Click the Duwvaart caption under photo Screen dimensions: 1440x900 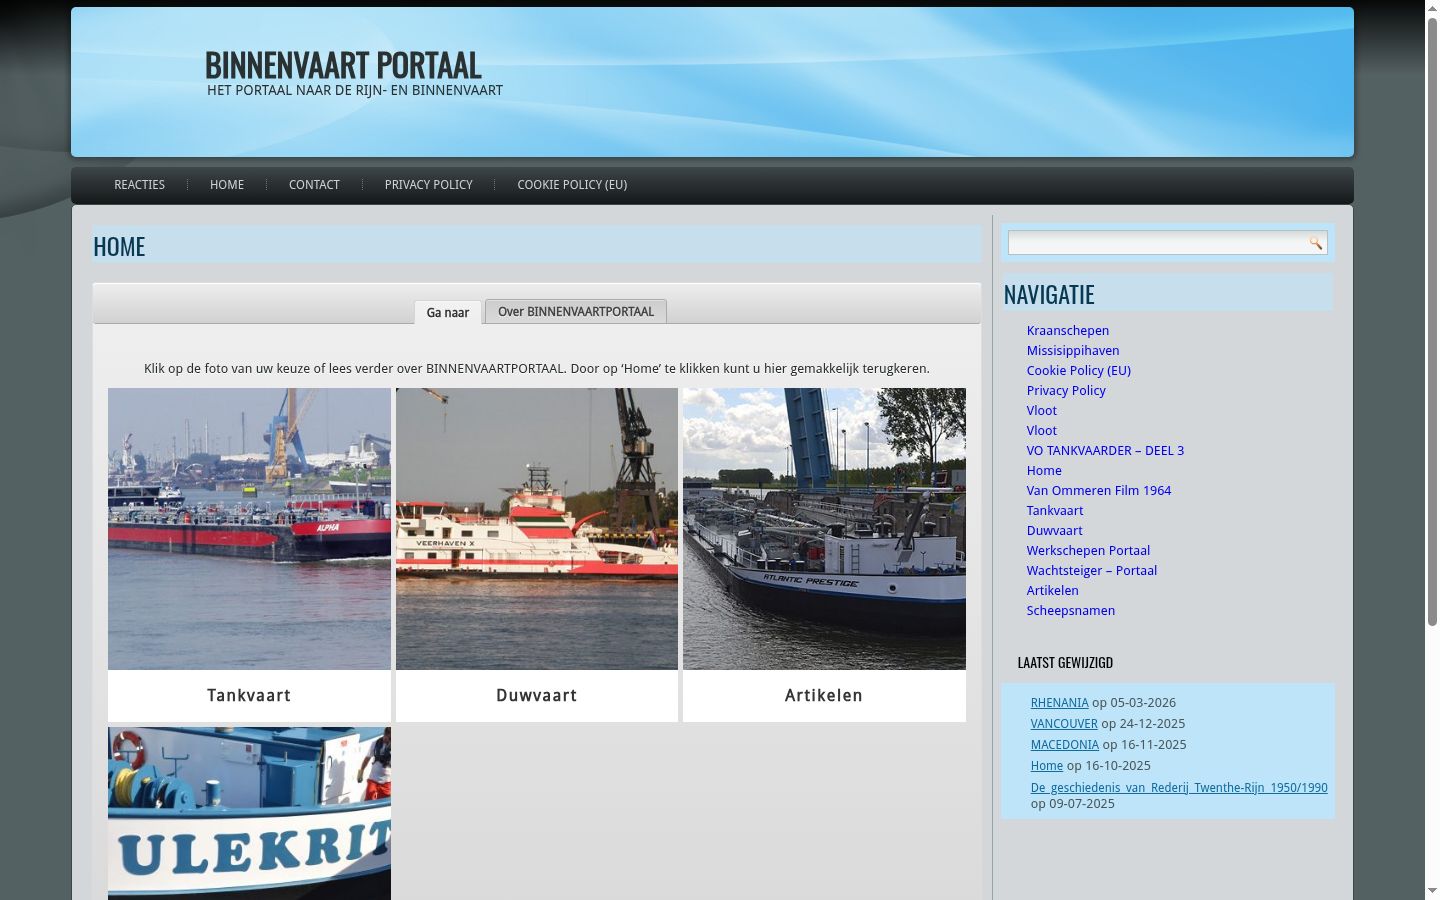(x=537, y=695)
